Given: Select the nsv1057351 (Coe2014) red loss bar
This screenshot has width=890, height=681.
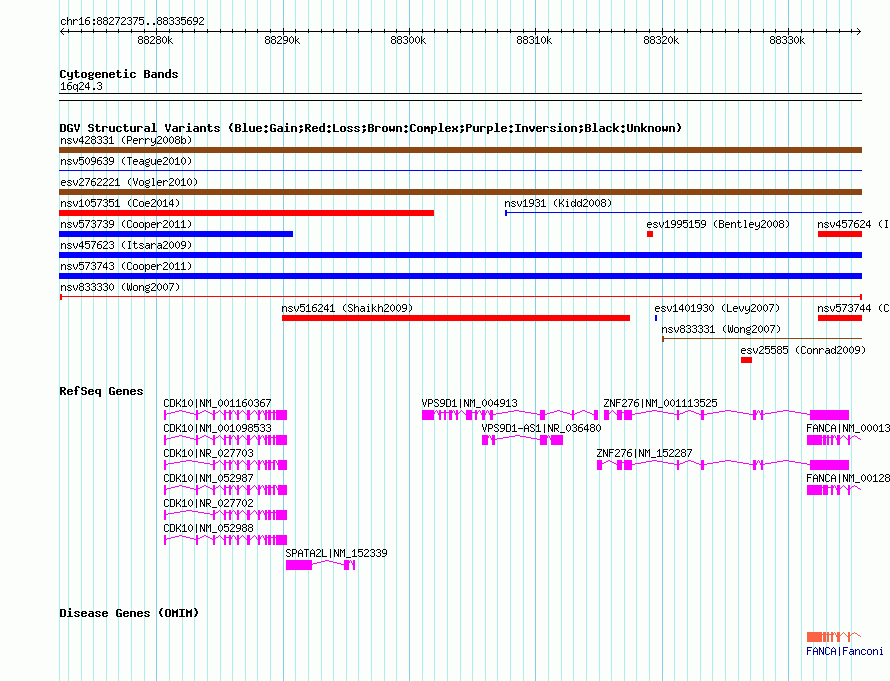Looking at the screenshot, I should [x=246, y=213].
